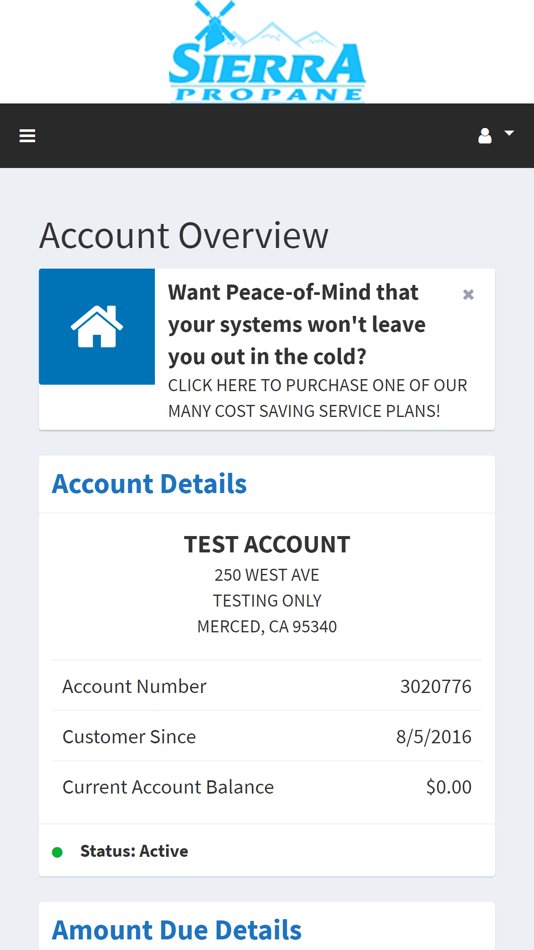
Task: Click the Sierra Propane logo
Action: pos(267,51)
